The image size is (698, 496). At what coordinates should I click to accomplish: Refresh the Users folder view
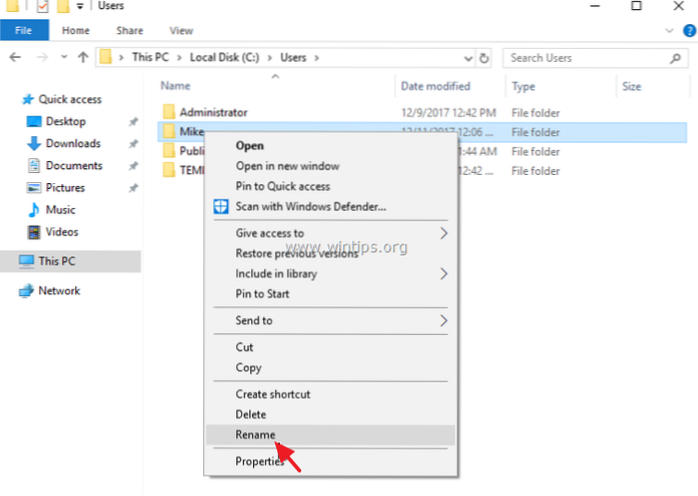click(x=485, y=58)
